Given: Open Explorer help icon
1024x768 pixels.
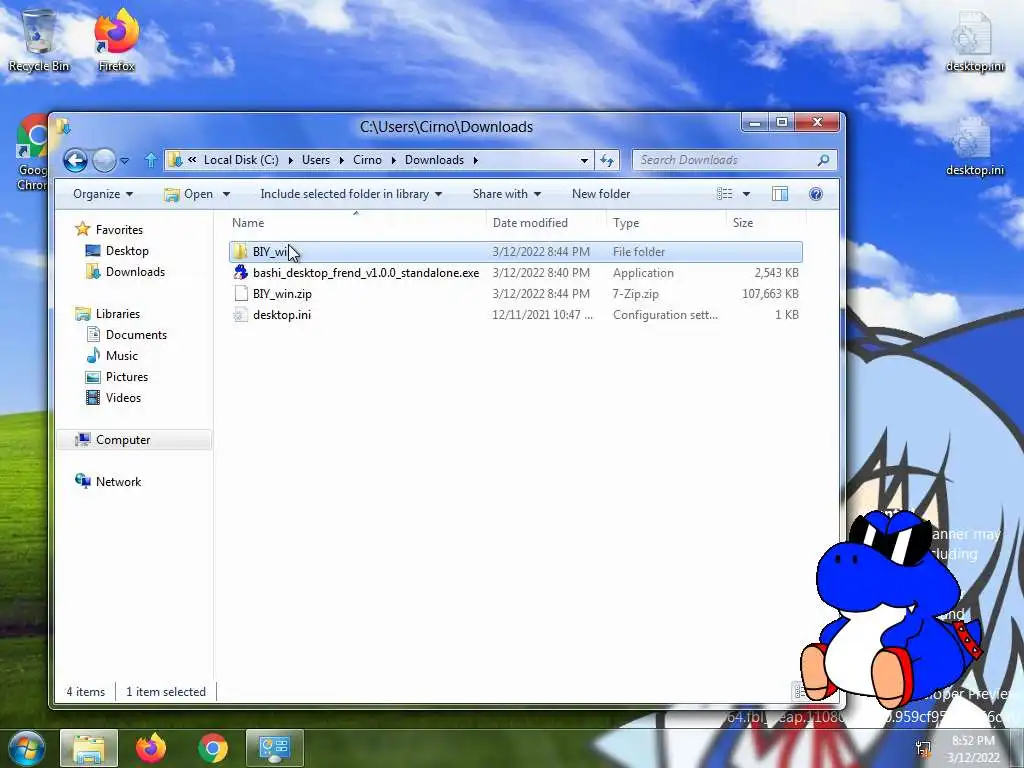Looking at the screenshot, I should (x=816, y=194).
